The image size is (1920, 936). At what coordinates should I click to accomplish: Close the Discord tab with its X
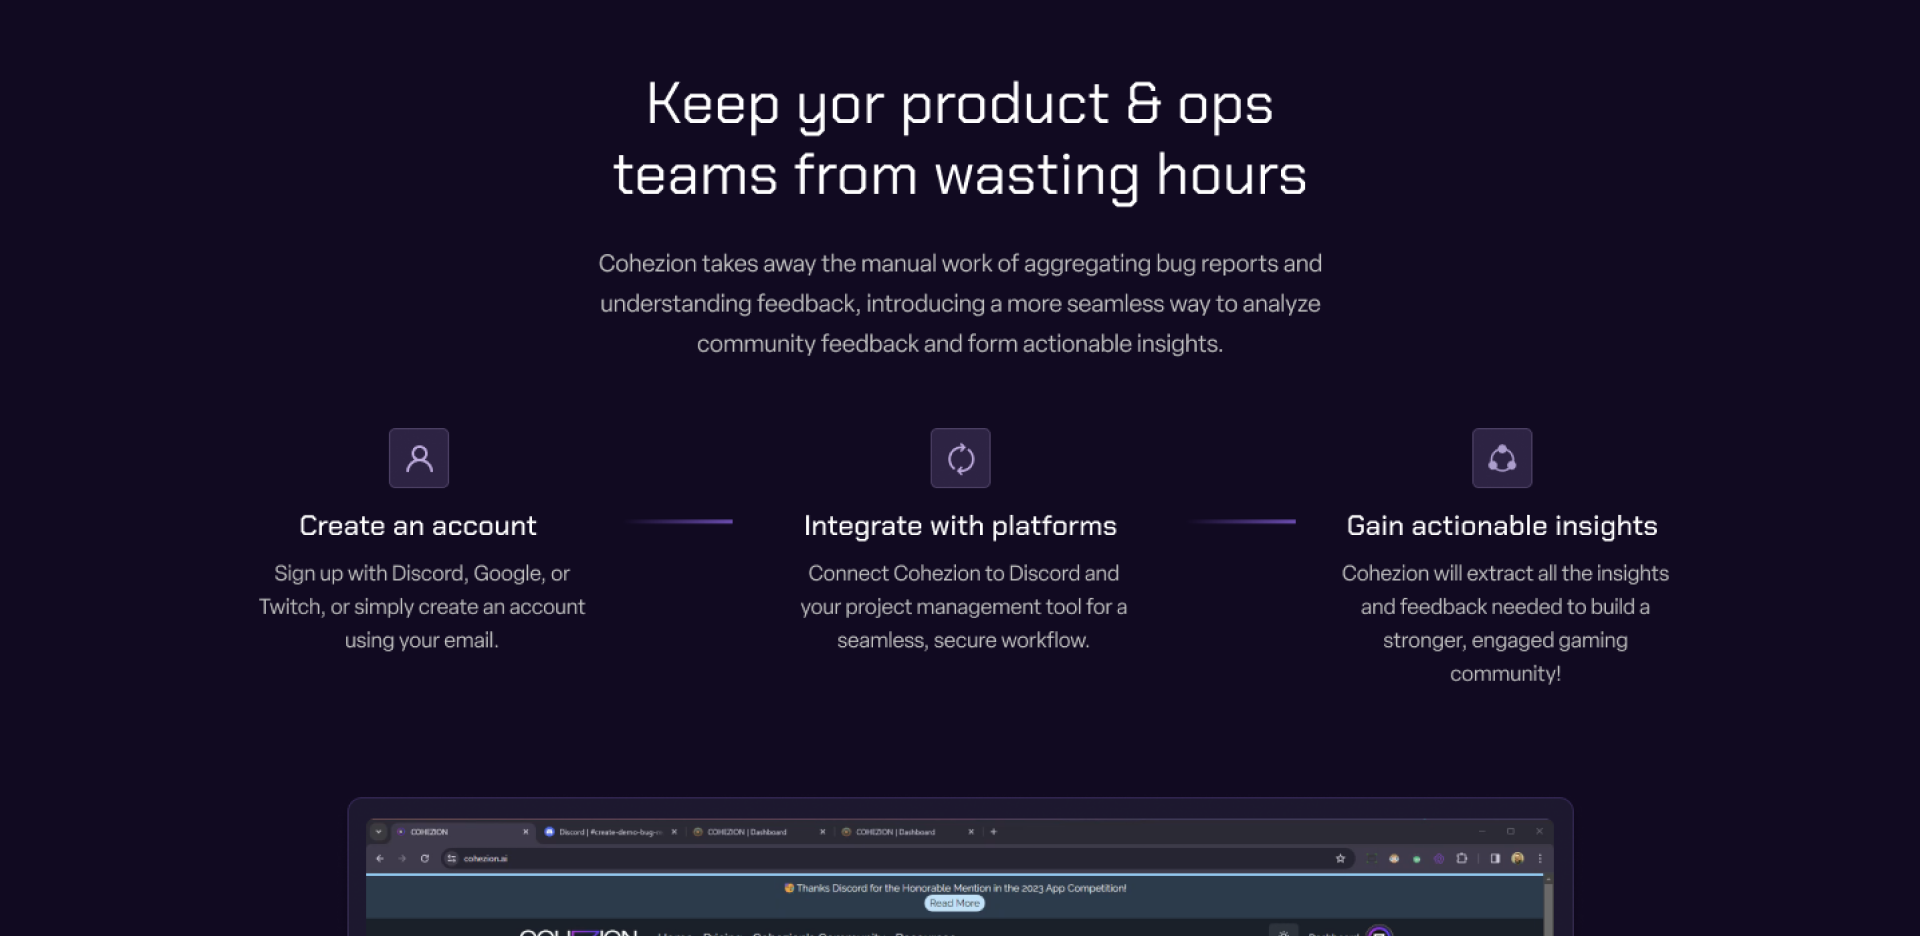tap(674, 831)
